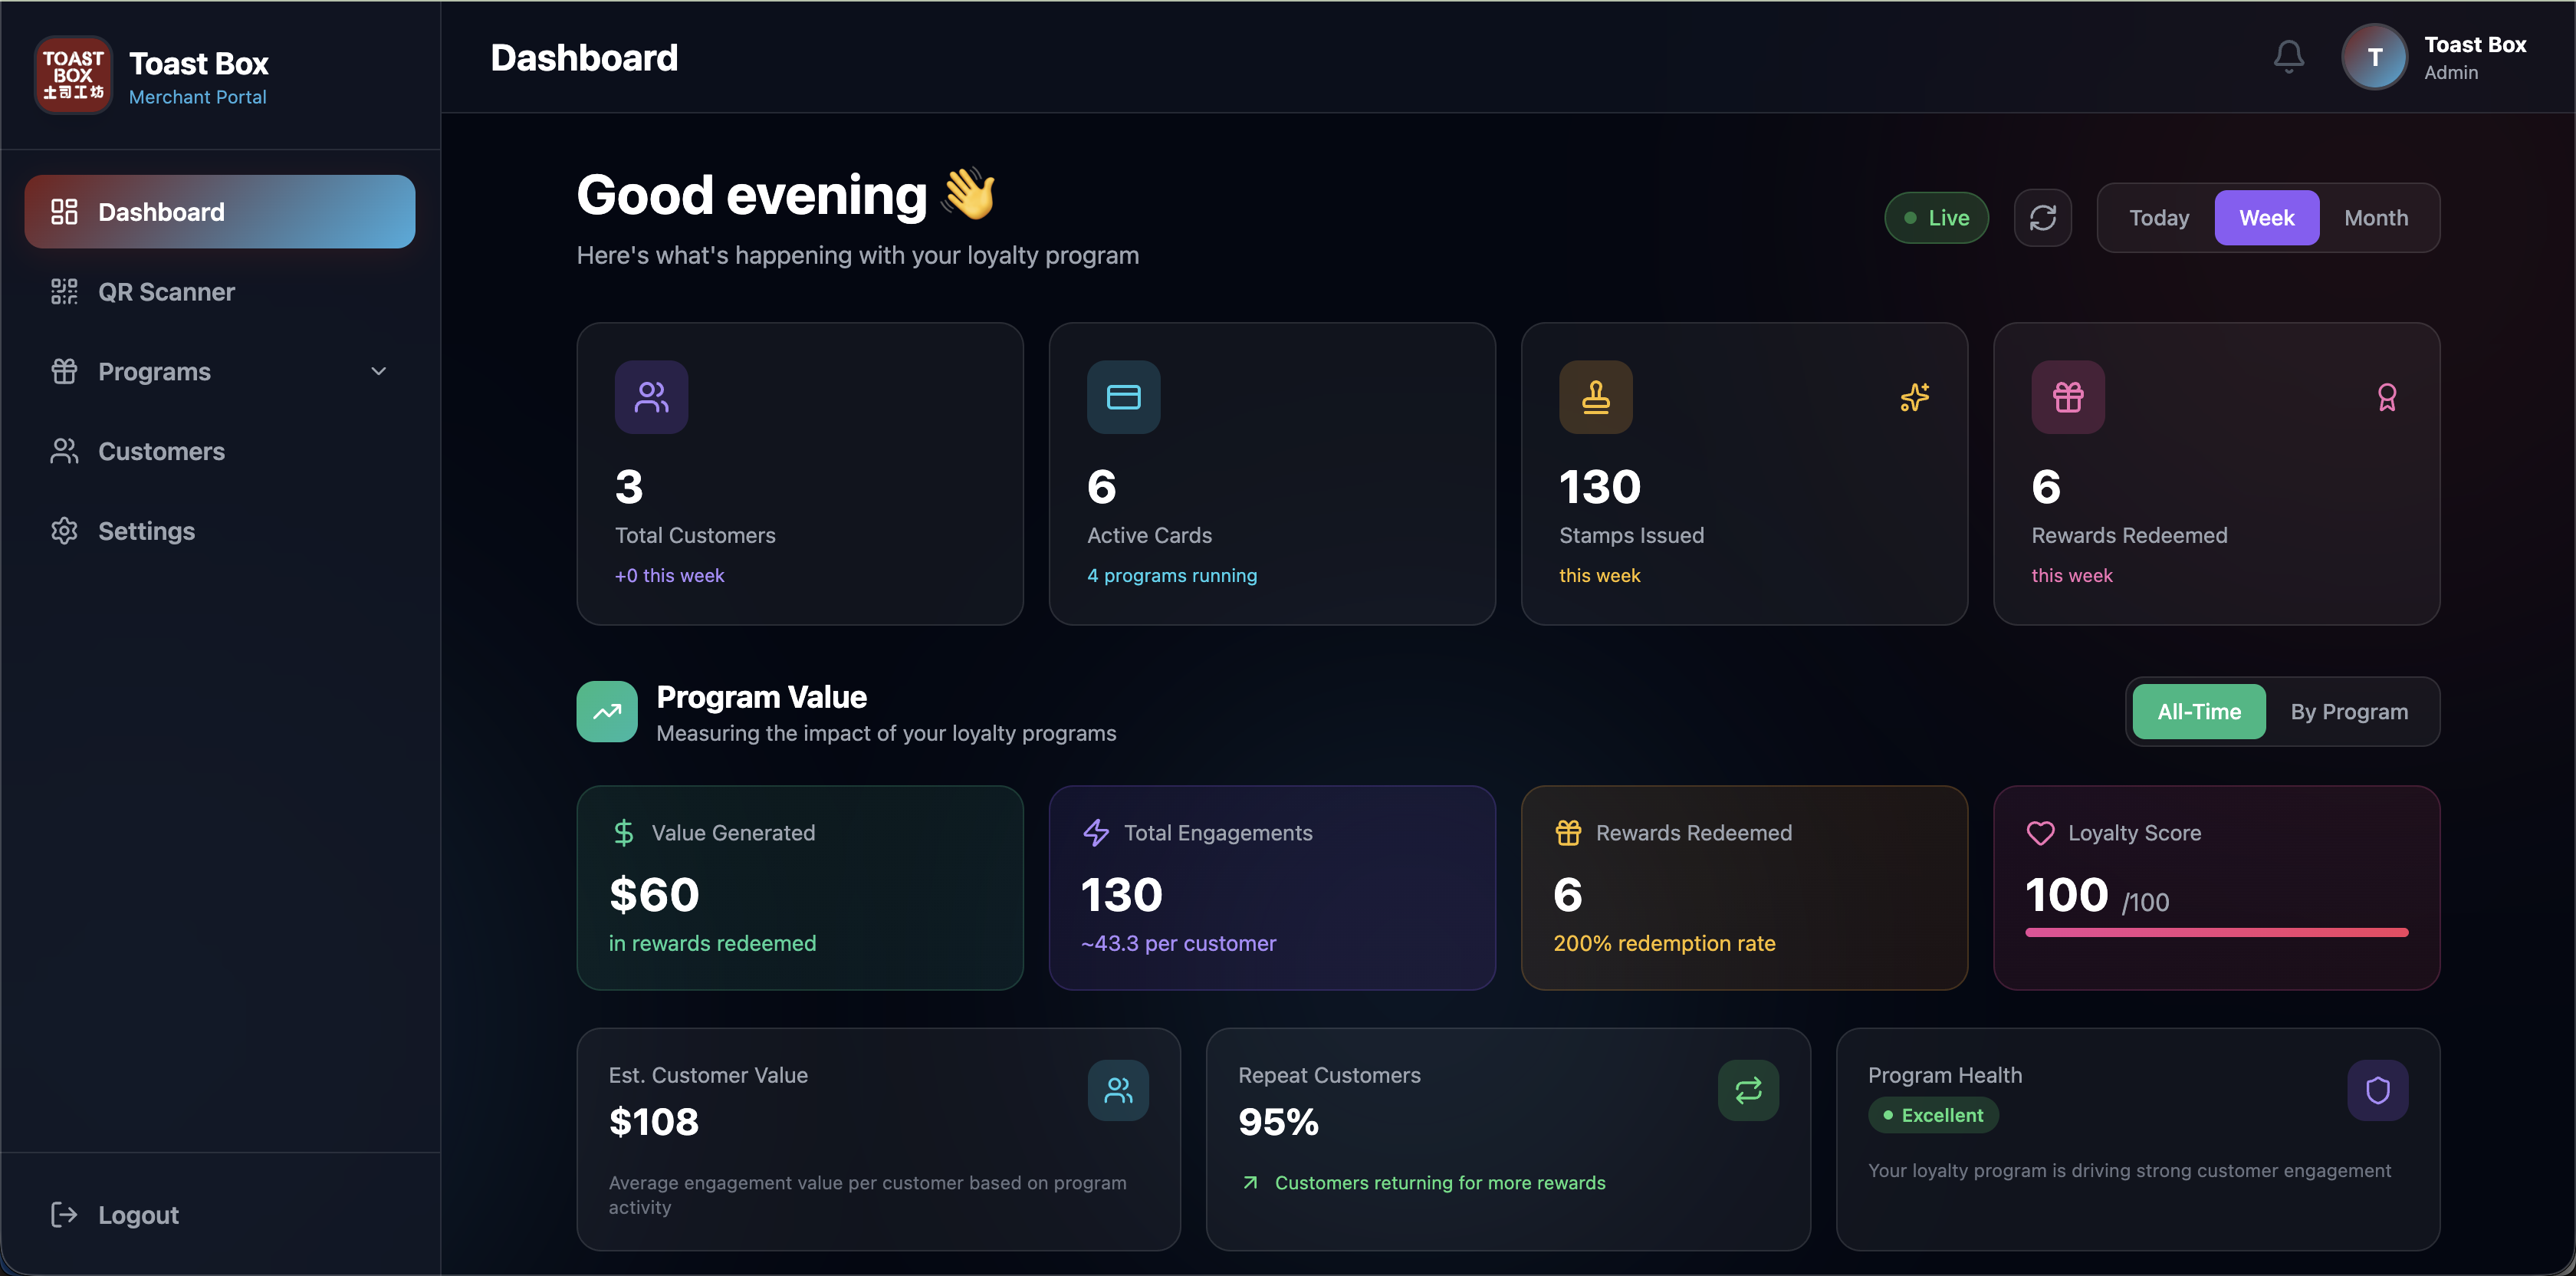The height and width of the screenshot is (1276, 2576).
Task: Open Settings via the gear icon
Action: [x=64, y=530]
